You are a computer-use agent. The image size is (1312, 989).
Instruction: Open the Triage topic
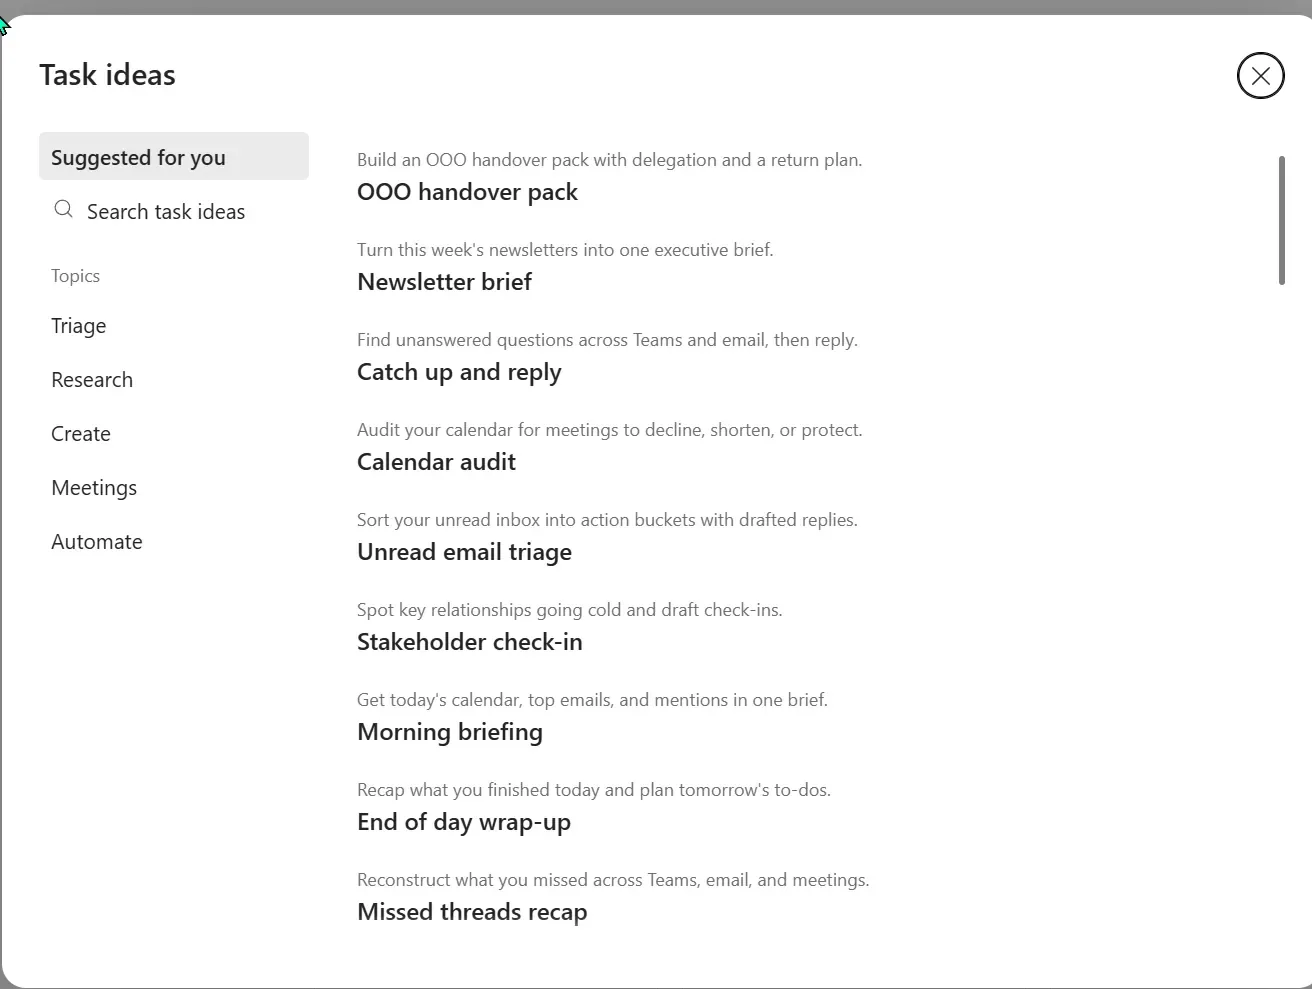[78, 326]
